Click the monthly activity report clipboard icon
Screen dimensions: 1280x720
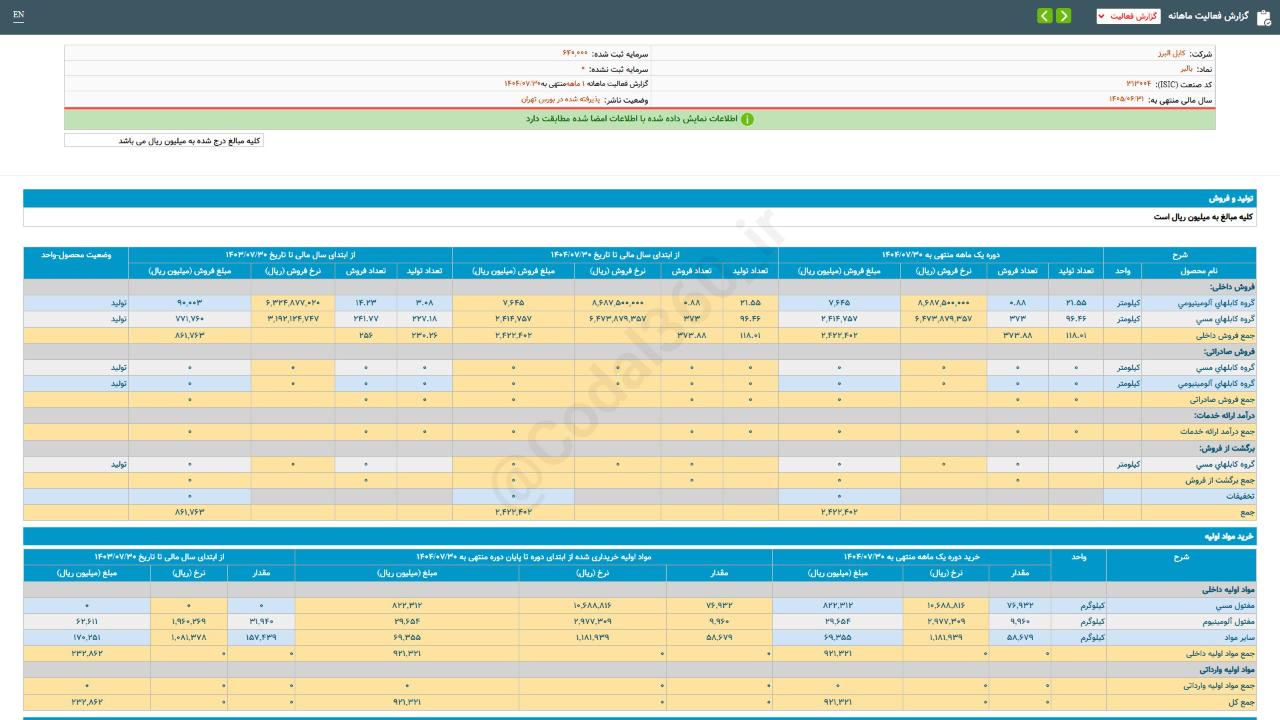tap(1263, 16)
